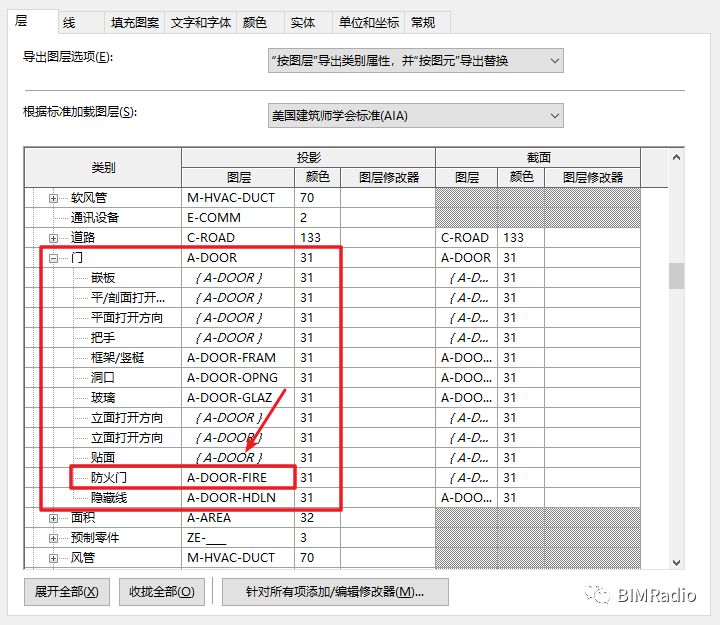
Task: Click the vertical scrollbar thumb
Action: [676, 276]
